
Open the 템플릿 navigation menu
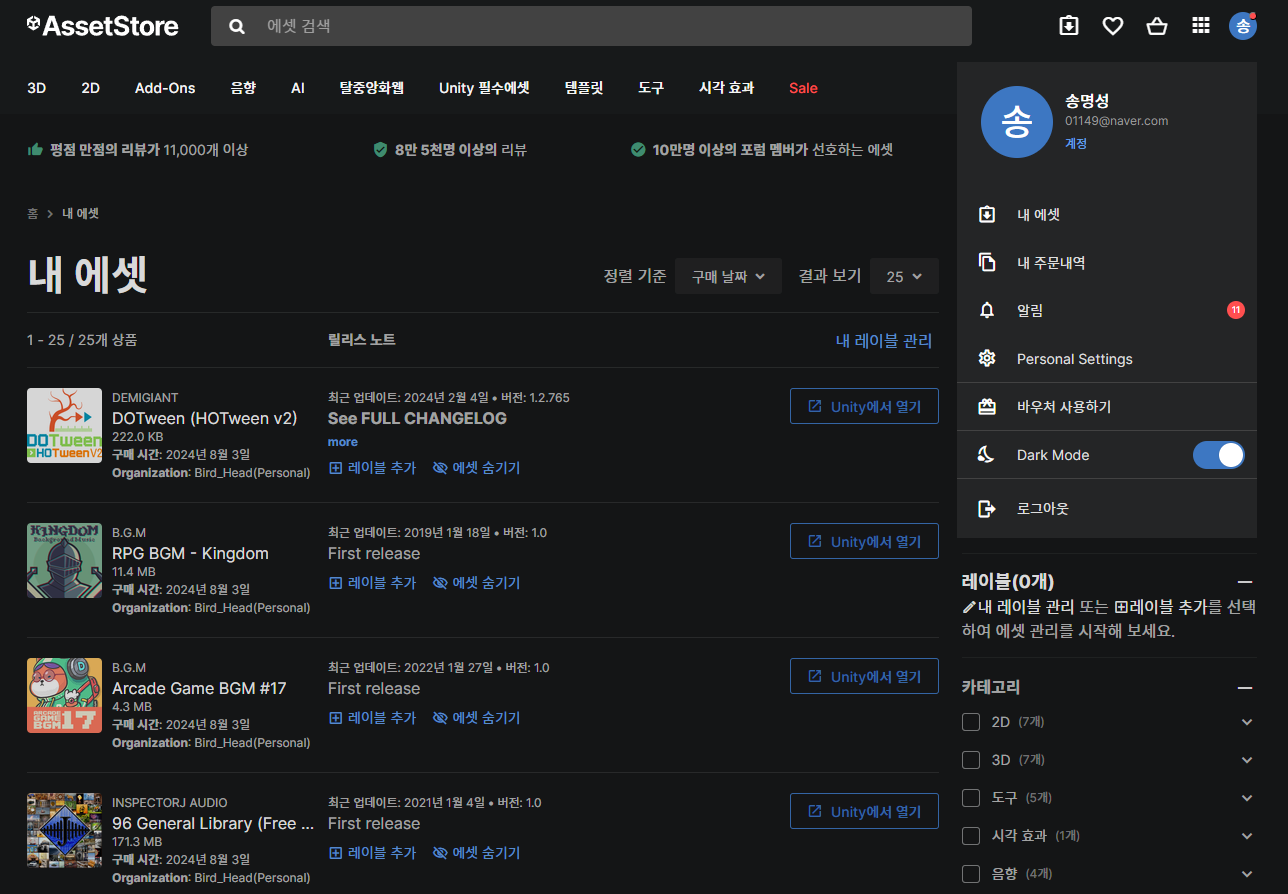pyautogui.click(x=584, y=88)
